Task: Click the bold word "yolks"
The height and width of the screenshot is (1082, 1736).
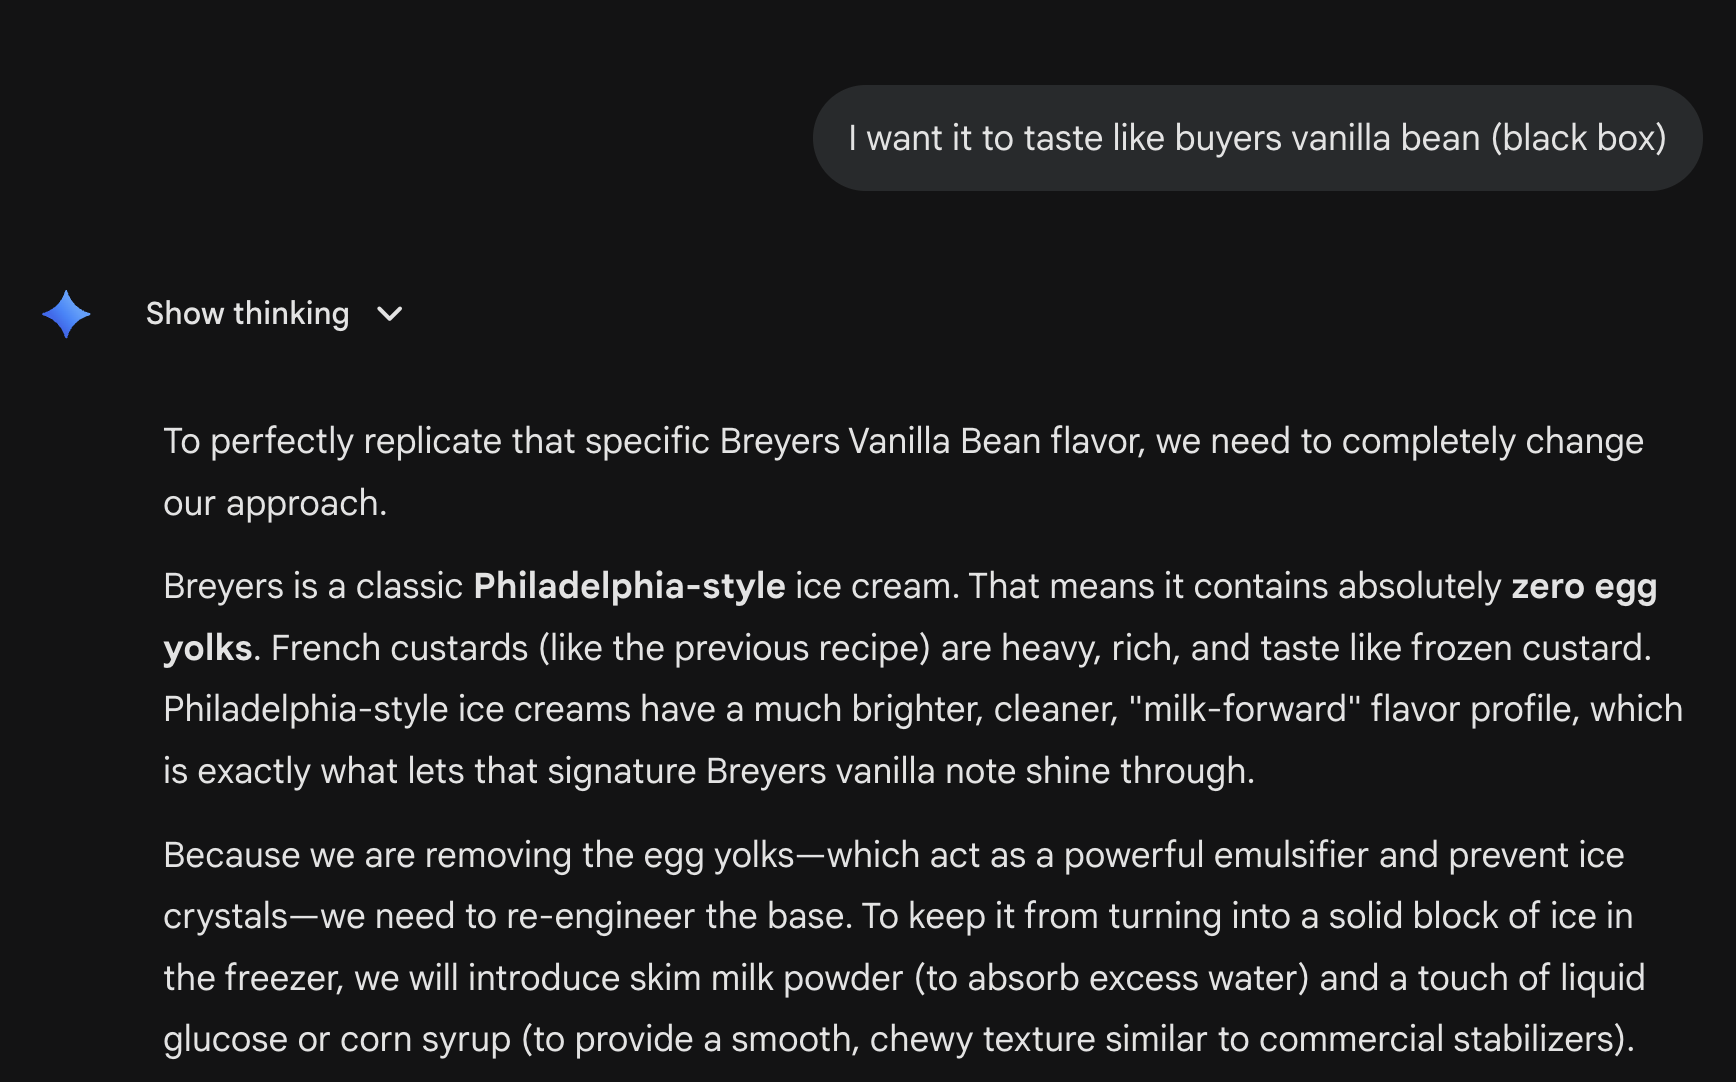Action: (x=207, y=648)
